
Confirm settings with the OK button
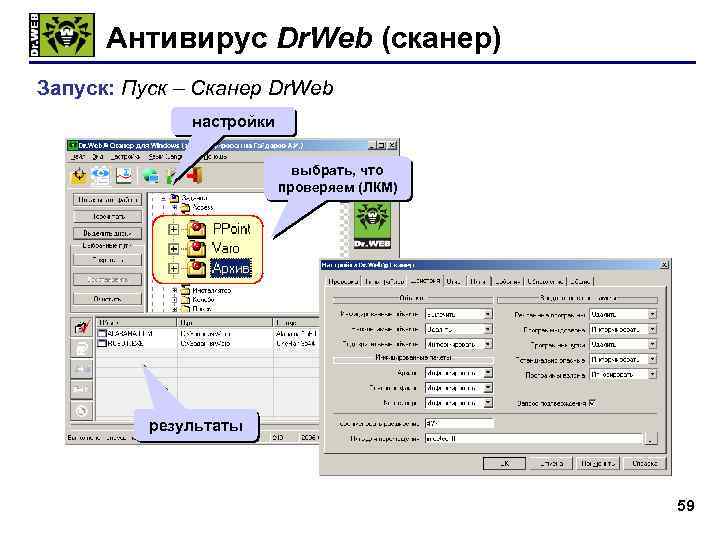coord(504,463)
